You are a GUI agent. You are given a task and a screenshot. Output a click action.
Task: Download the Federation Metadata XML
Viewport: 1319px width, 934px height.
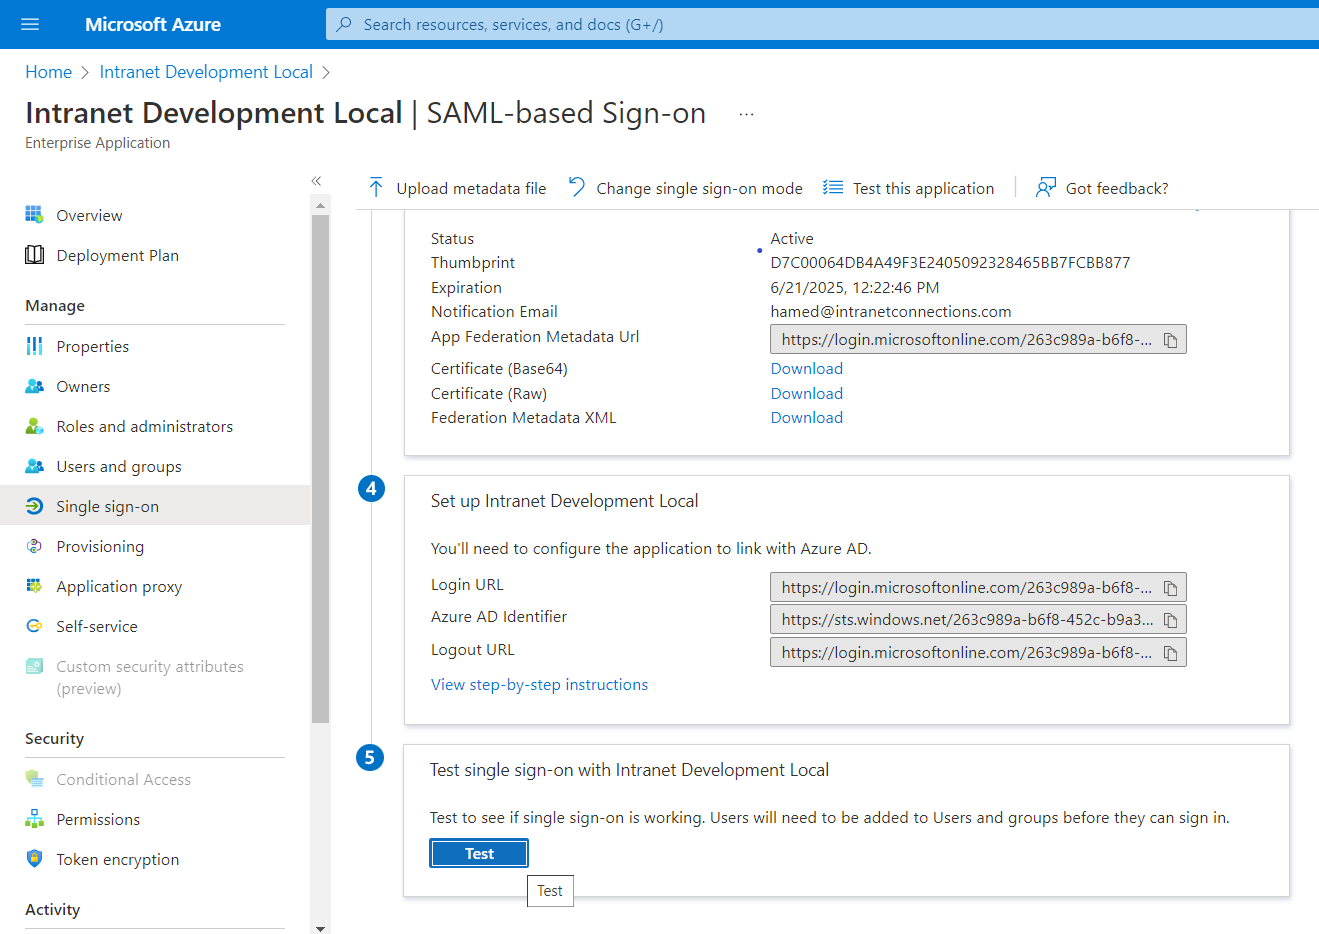click(x=806, y=417)
